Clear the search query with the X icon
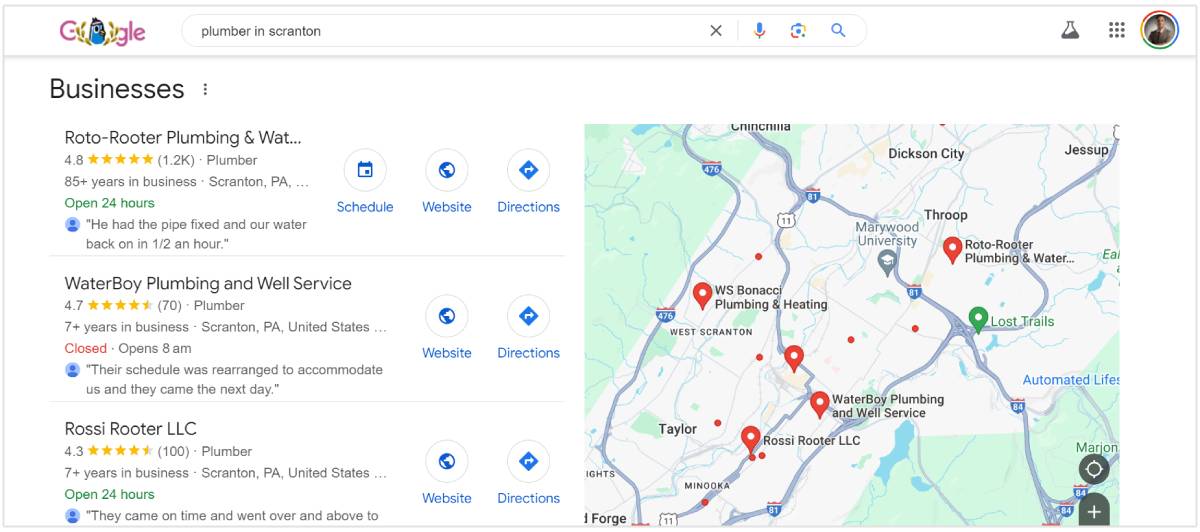Screen dimensions: 1200x532 tap(716, 31)
